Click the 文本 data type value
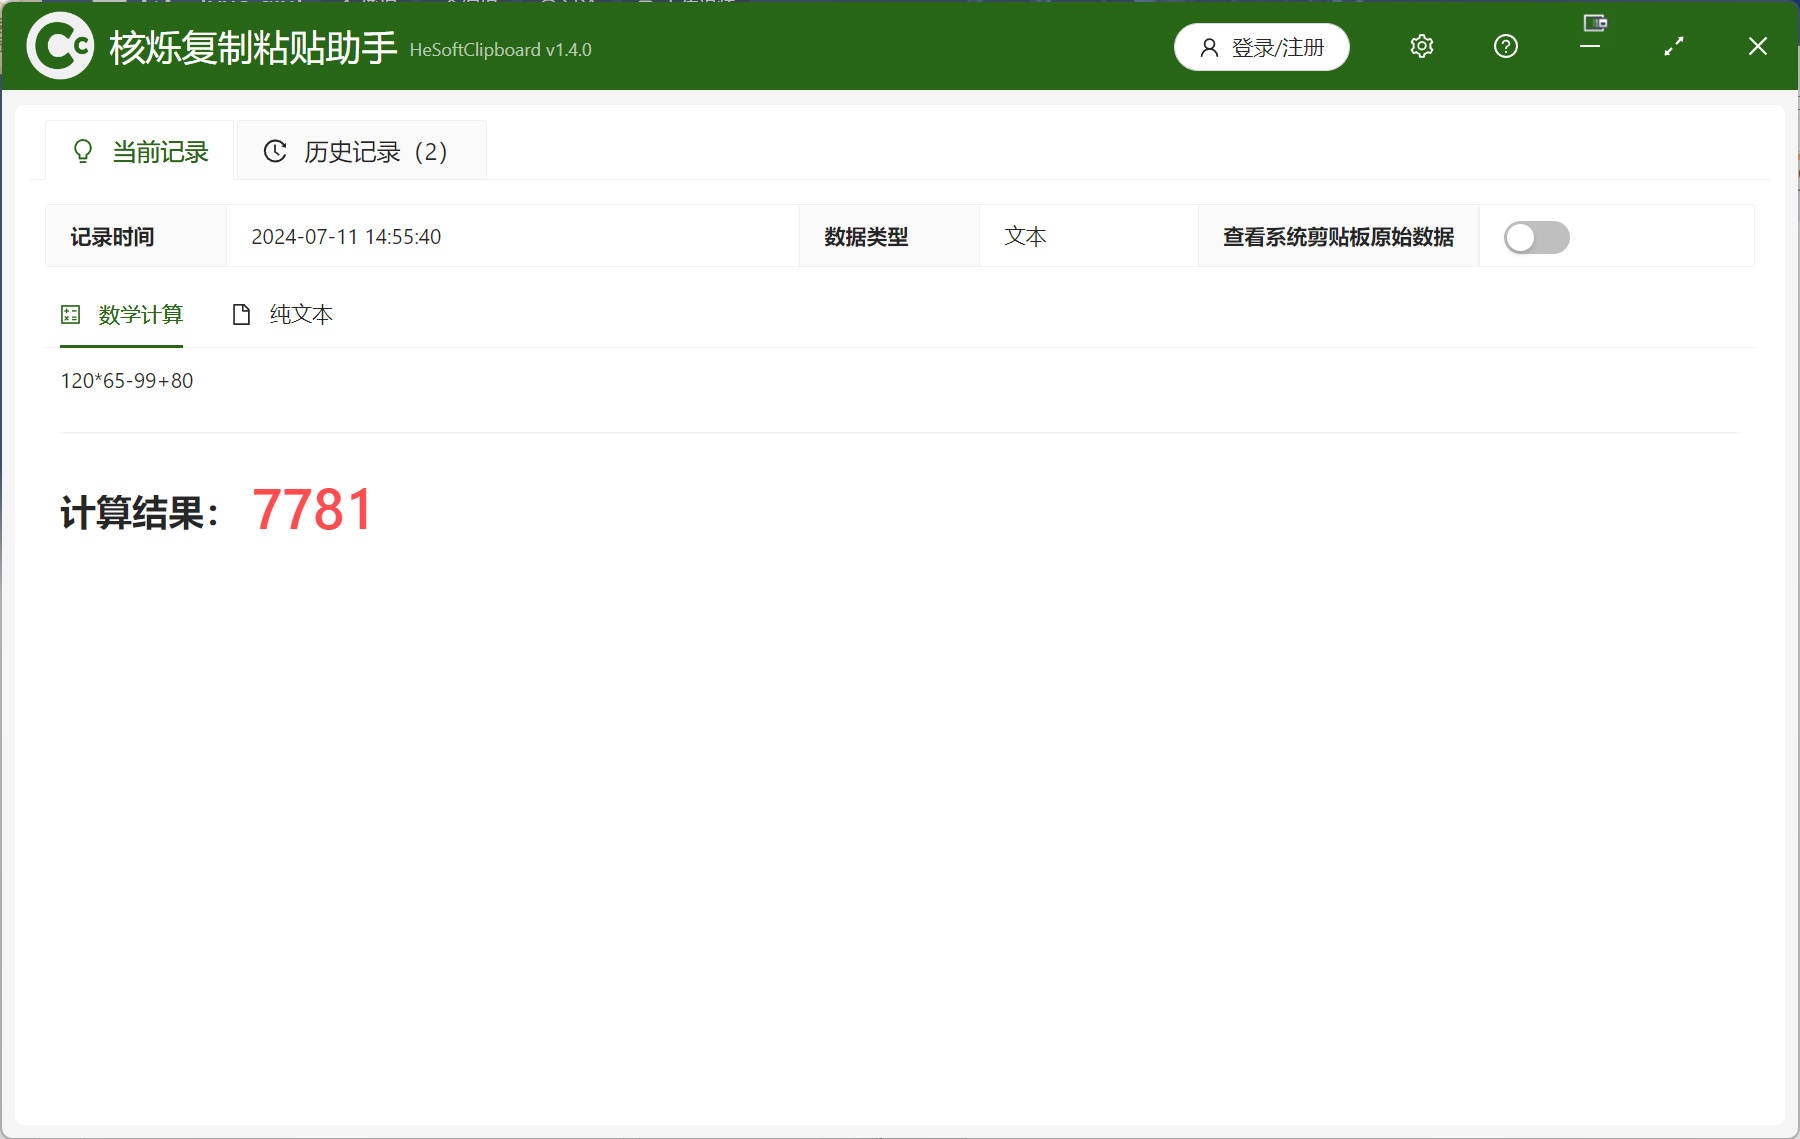 pos(1025,237)
